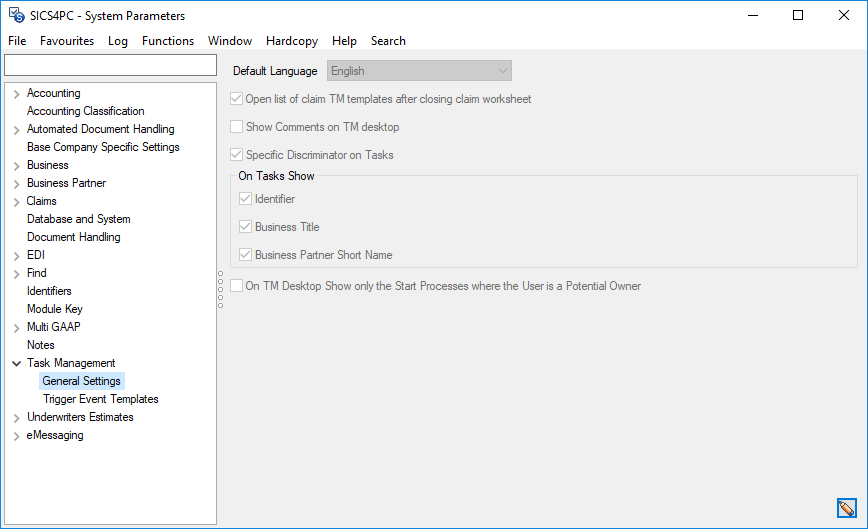Click the eMessaging tree label

coord(55,435)
